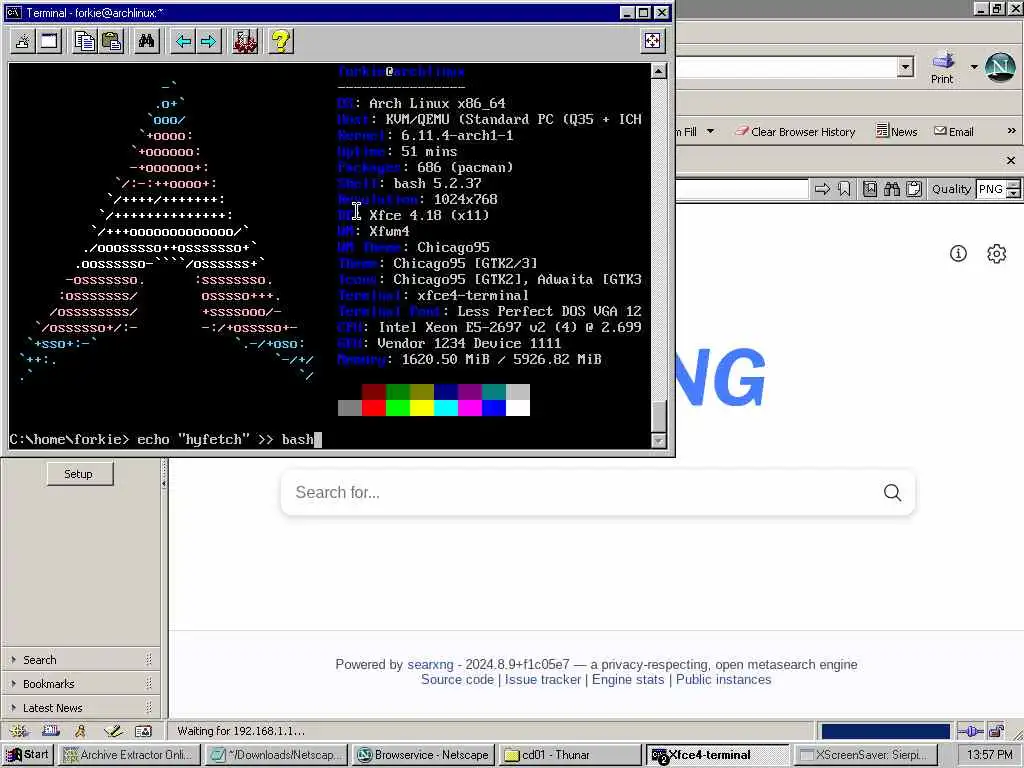Screen dimensions: 1024x768
Task: Switch to ~/Downloads/Netscap taskbar item
Action: point(276,755)
